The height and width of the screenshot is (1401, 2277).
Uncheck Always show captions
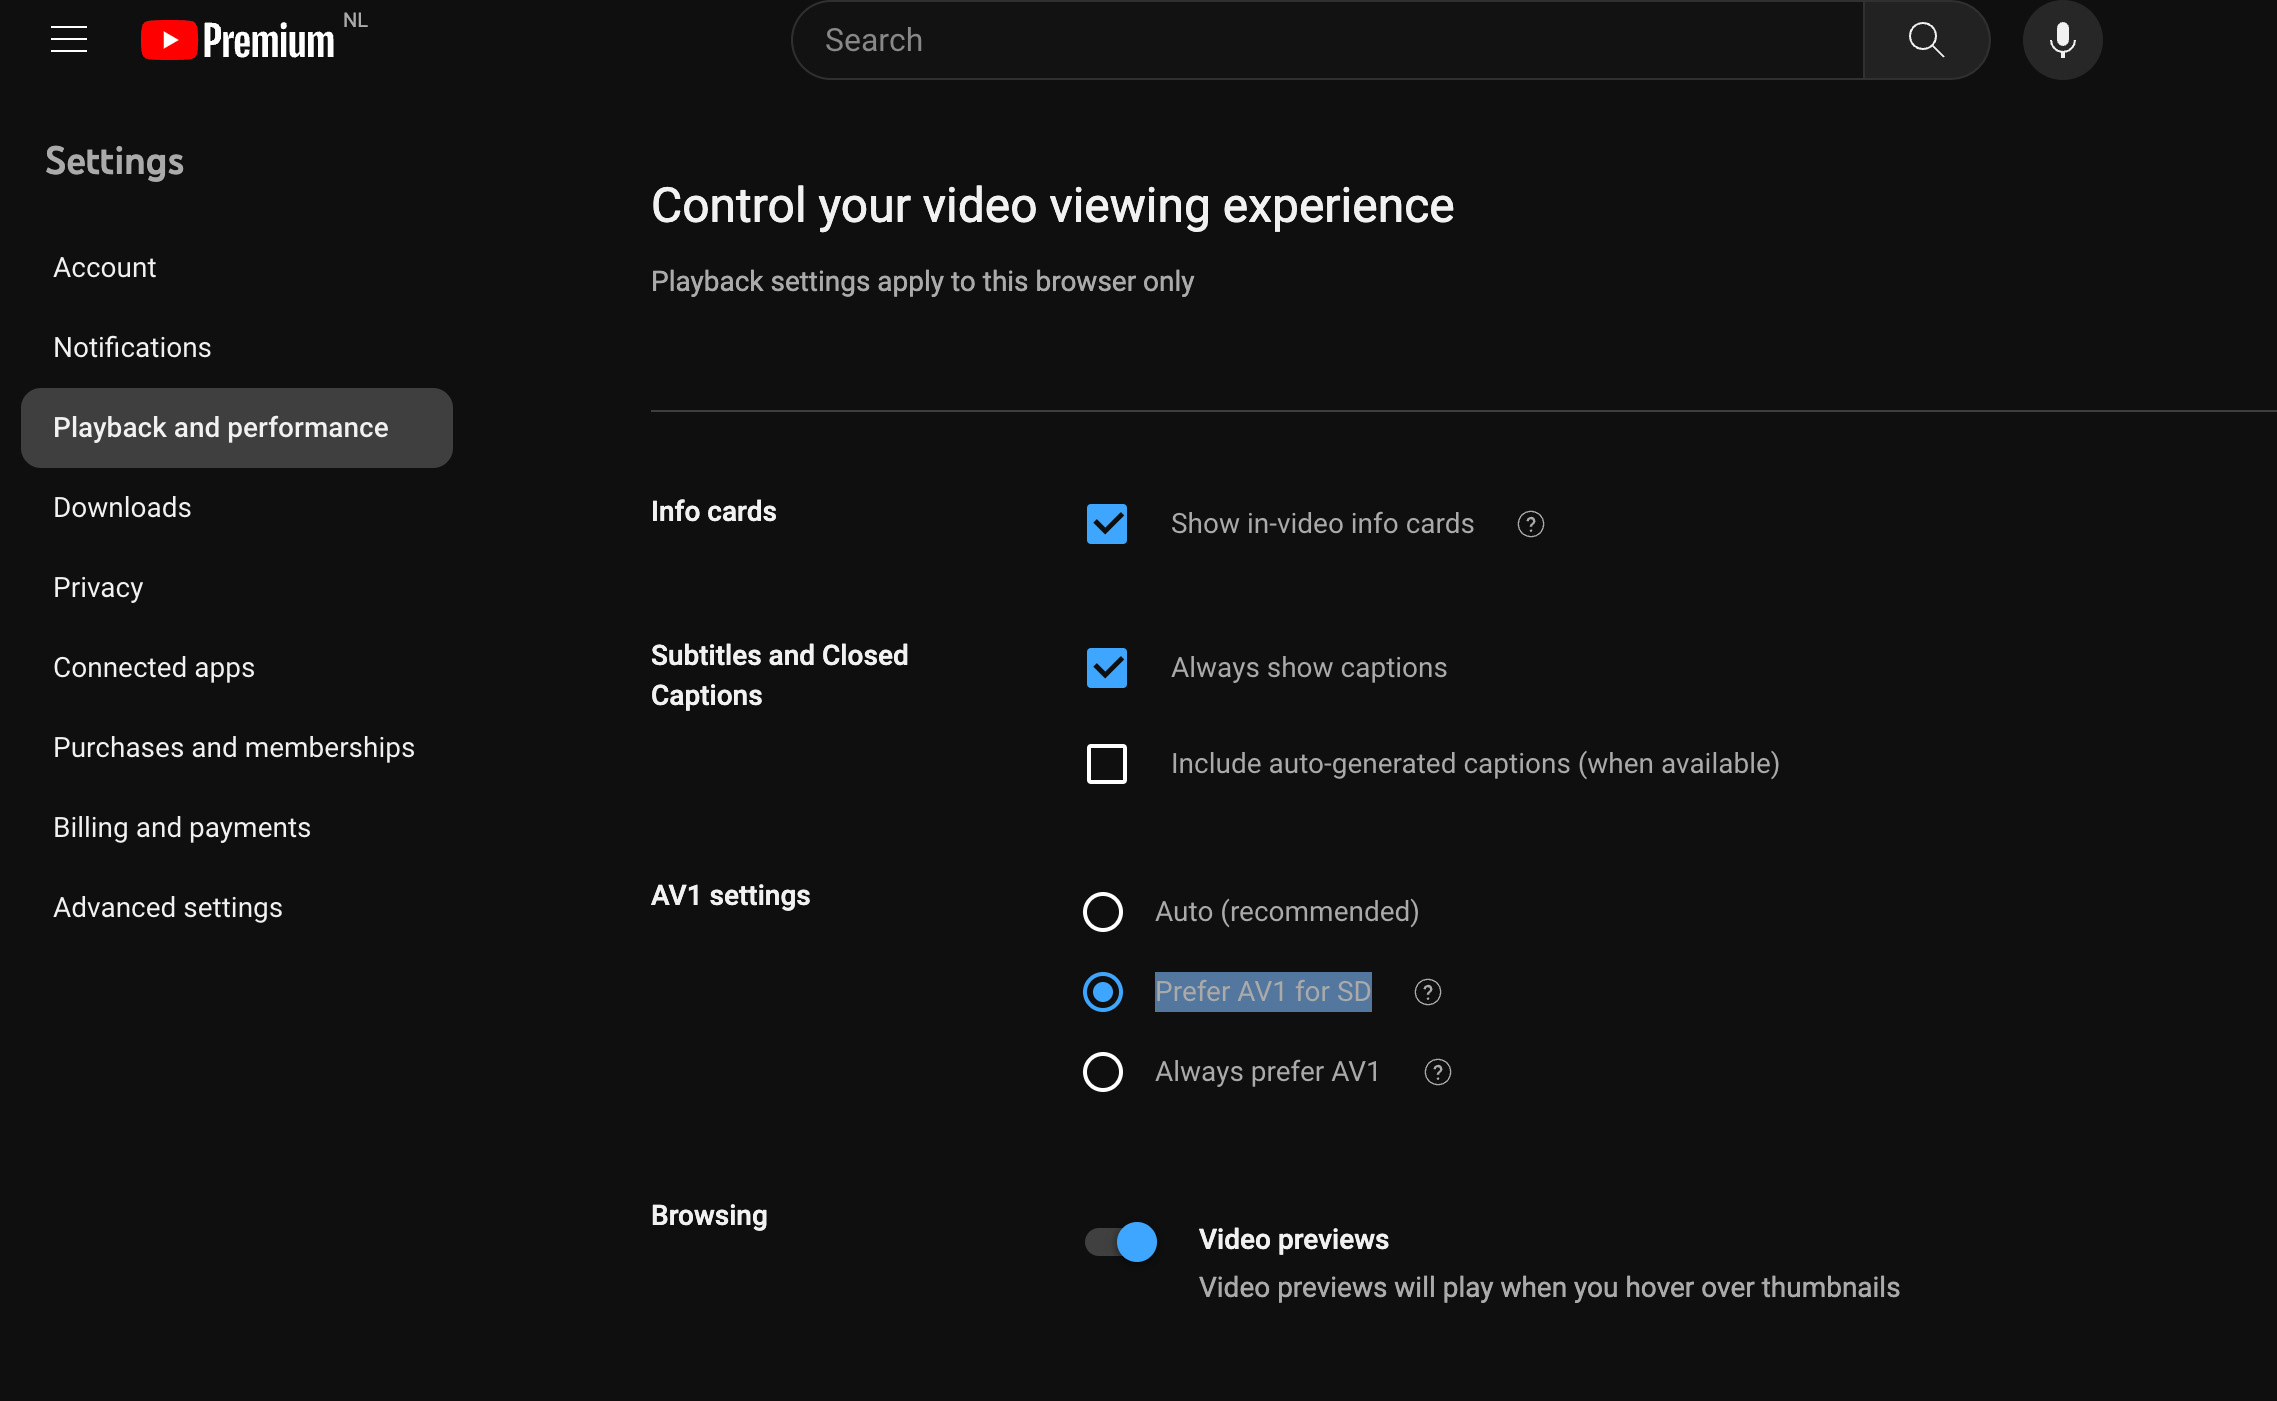point(1107,668)
